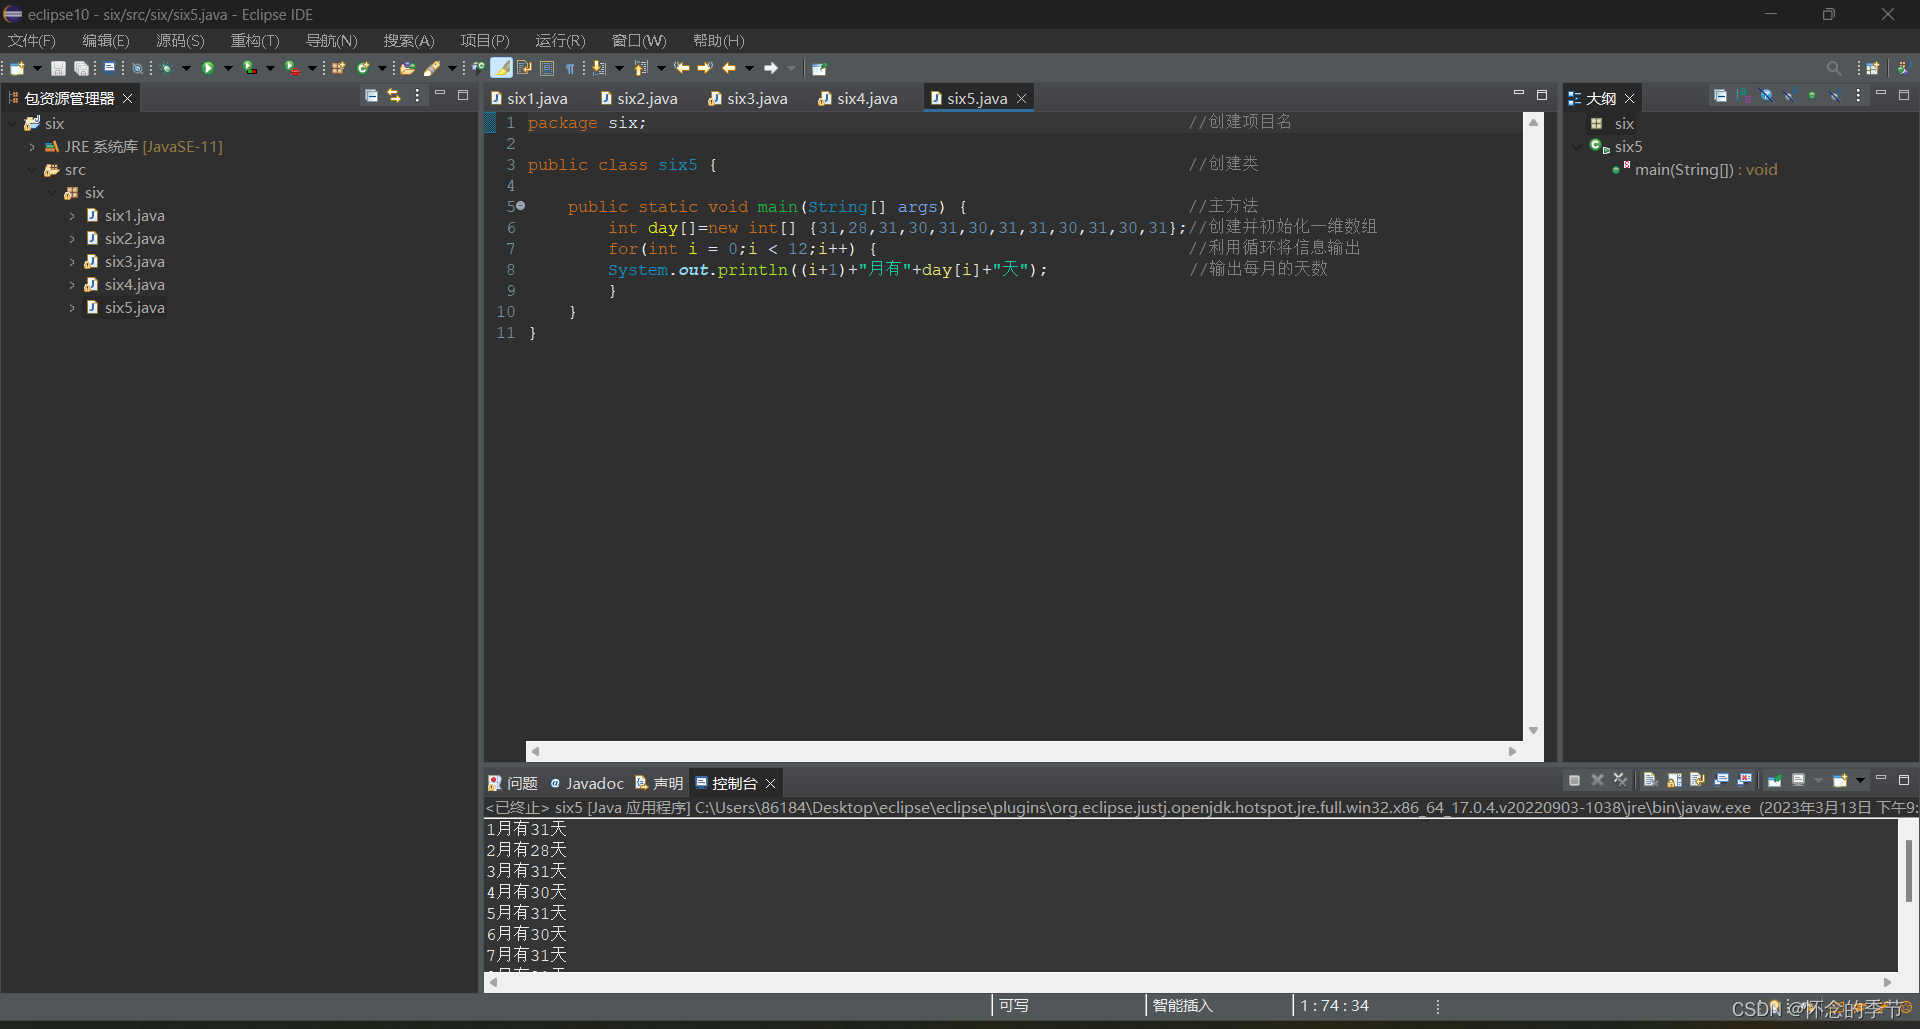Open the Run dropdown arrow
Image resolution: width=1920 pixels, height=1029 pixels.
pos(227,67)
